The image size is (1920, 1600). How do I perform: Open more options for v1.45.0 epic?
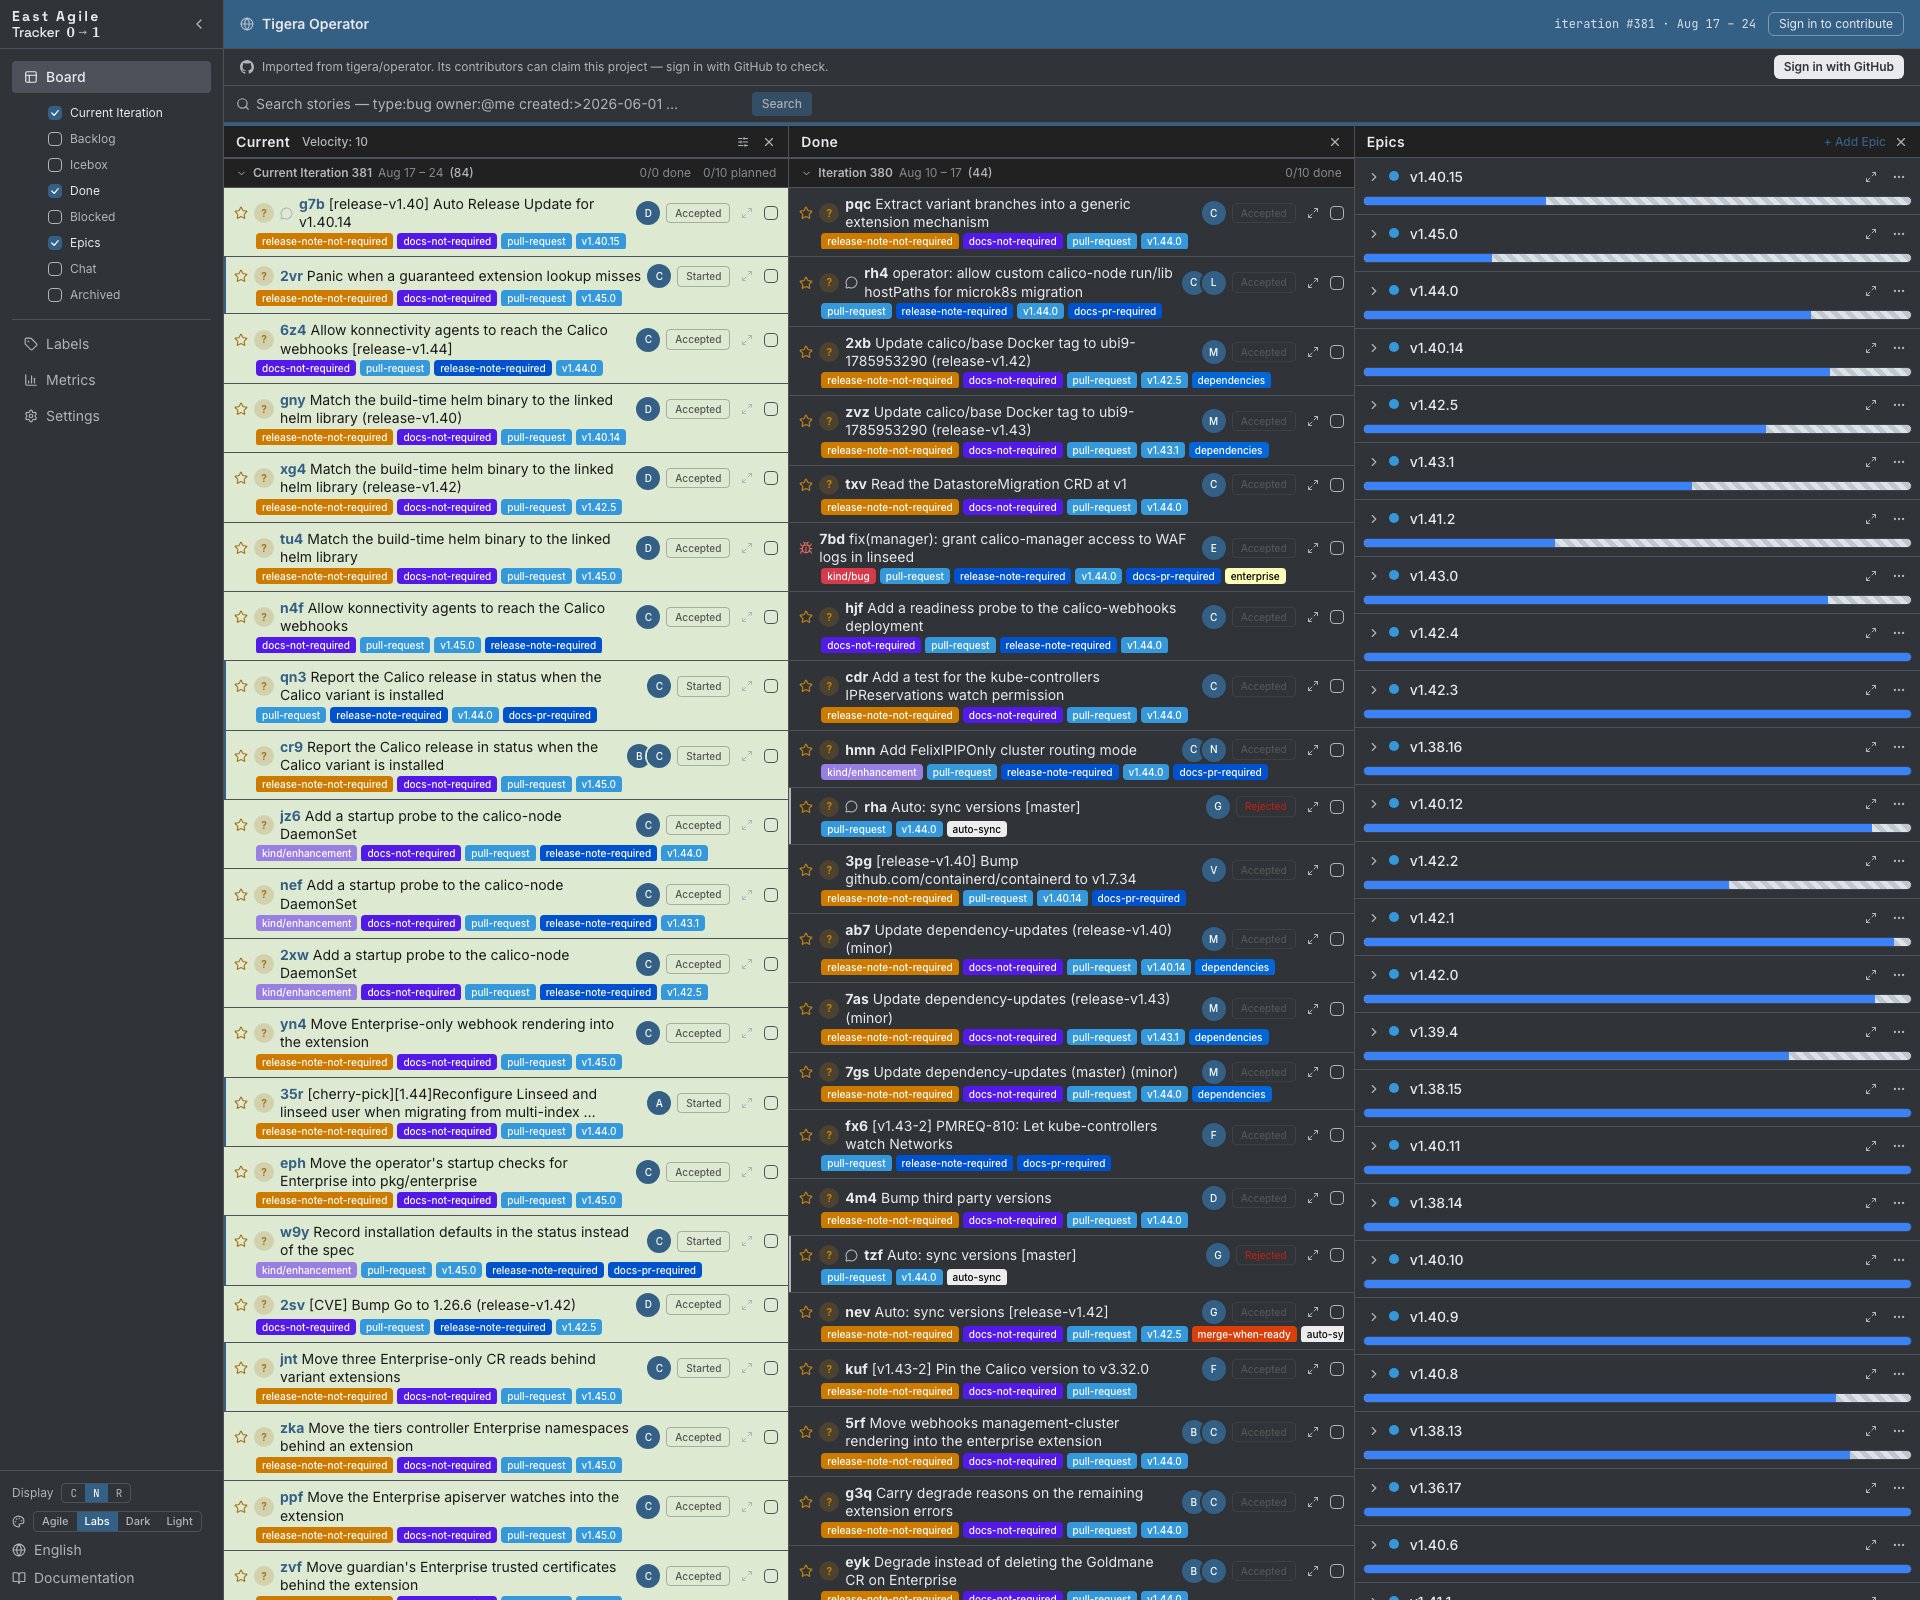[x=1899, y=234]
